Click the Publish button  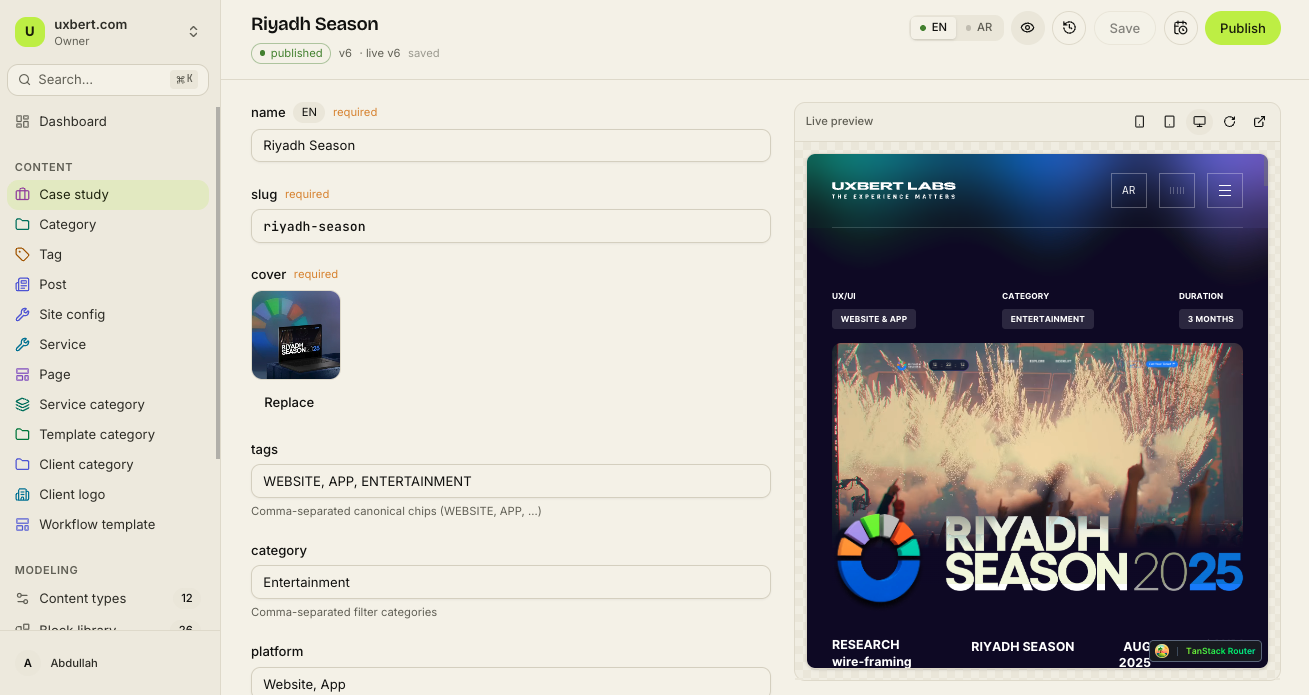1243,28
